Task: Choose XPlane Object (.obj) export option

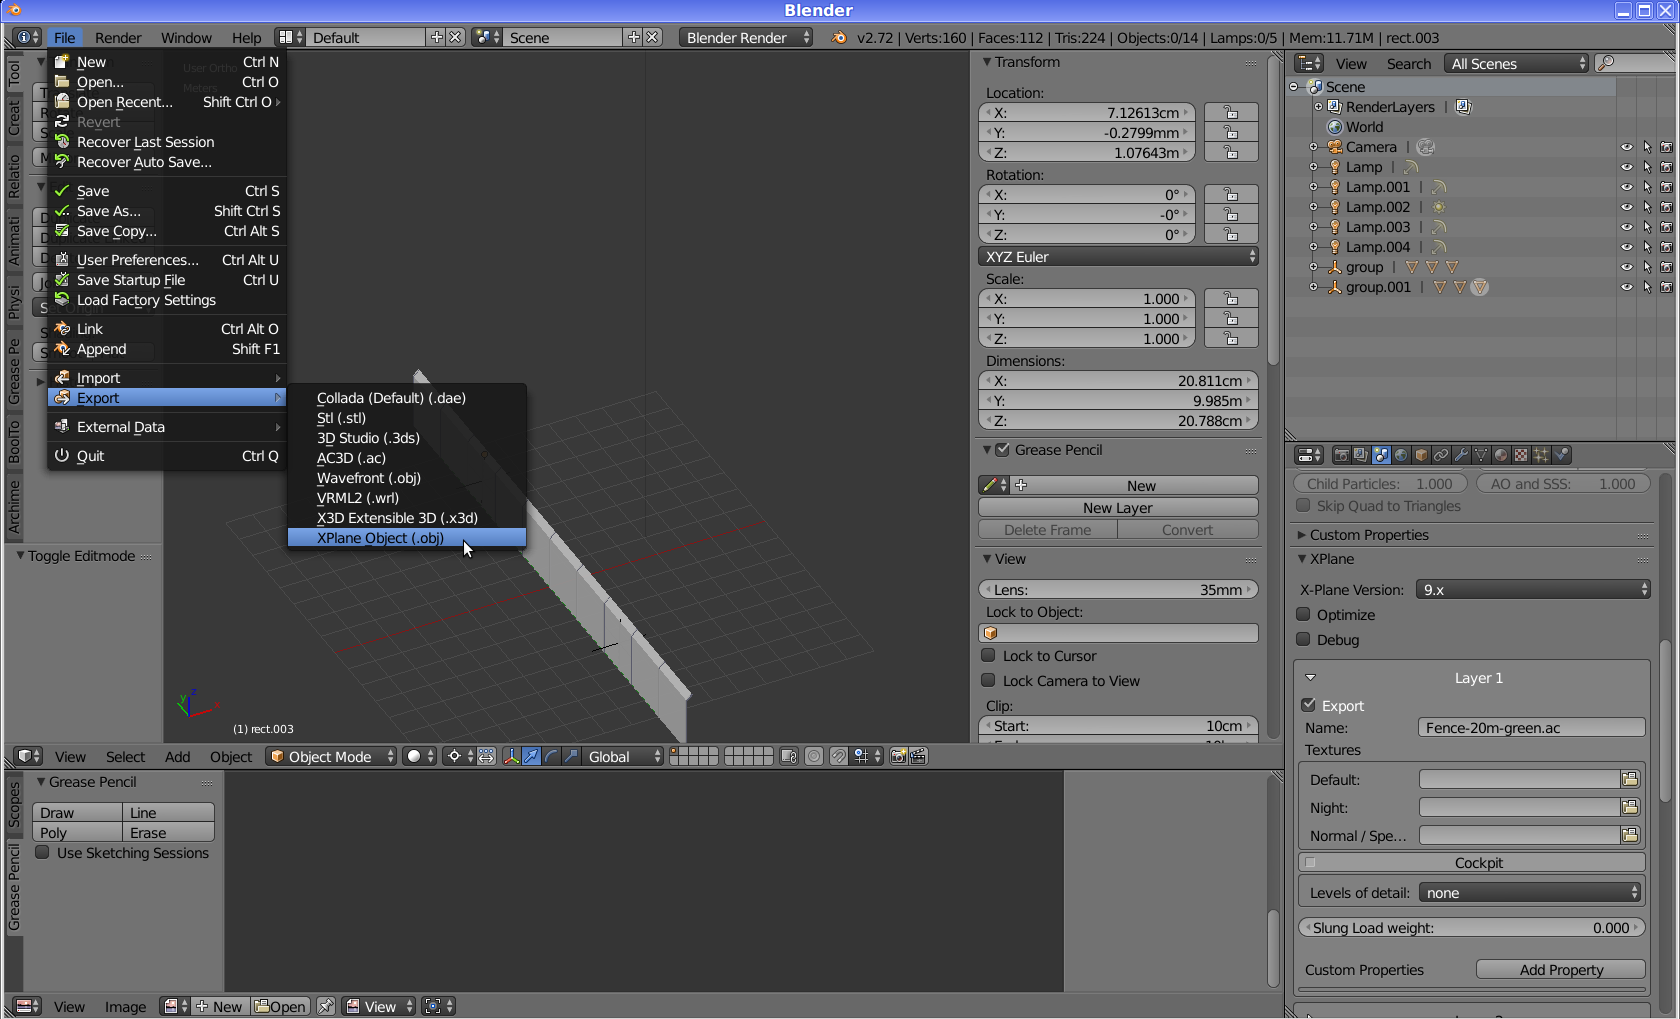Action: (x=380, y=538)
